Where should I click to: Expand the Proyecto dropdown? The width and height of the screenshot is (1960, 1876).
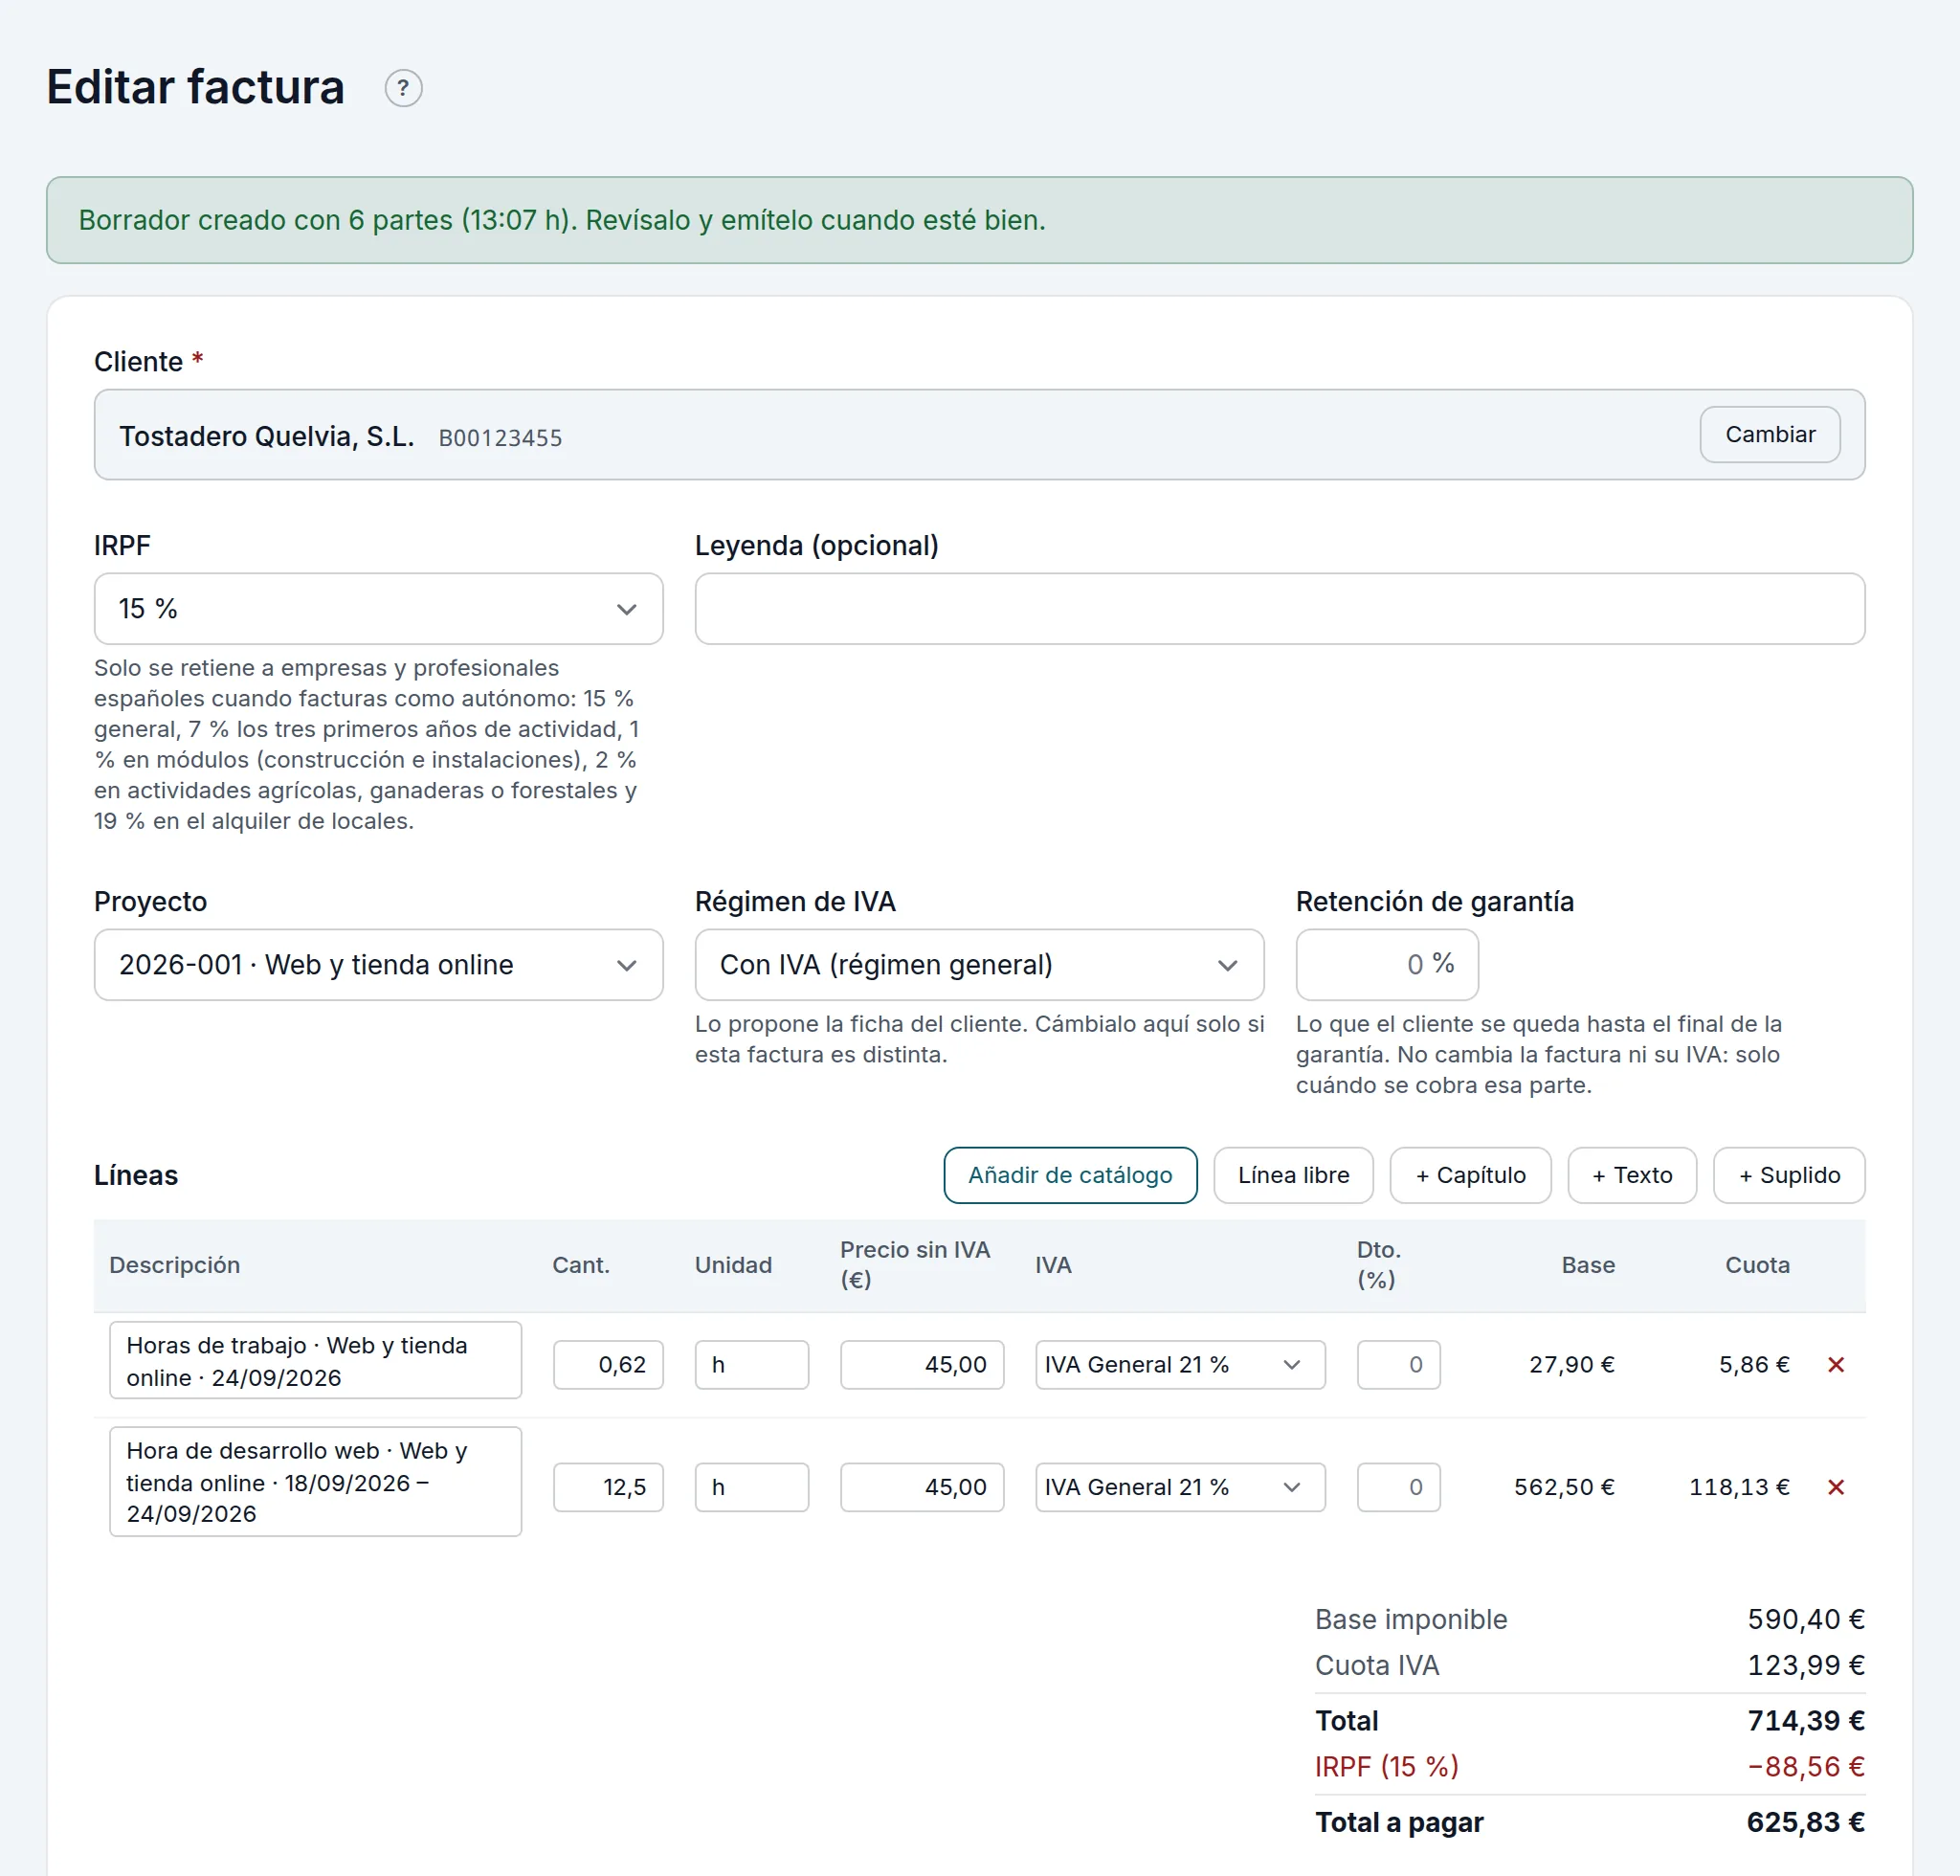click(378, 965)
